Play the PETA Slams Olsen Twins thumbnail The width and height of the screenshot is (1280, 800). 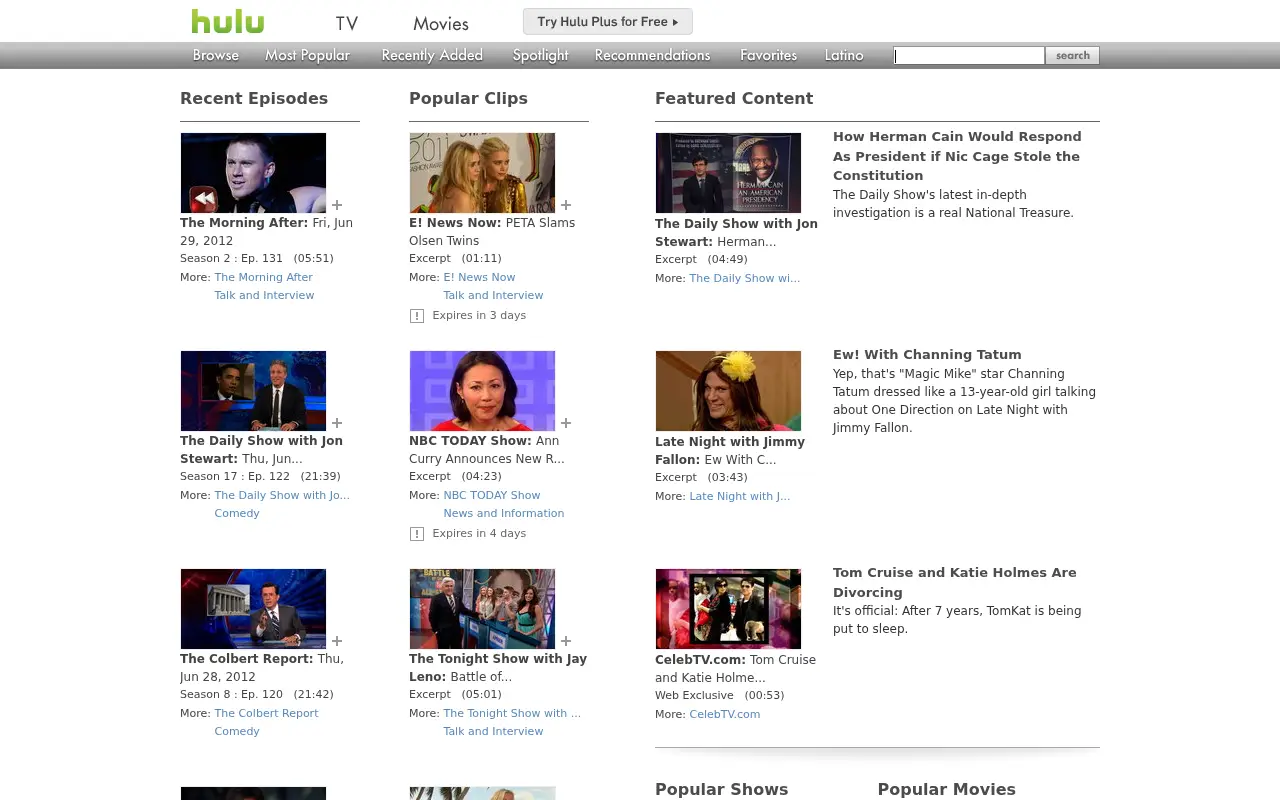(x=482, y=173)
